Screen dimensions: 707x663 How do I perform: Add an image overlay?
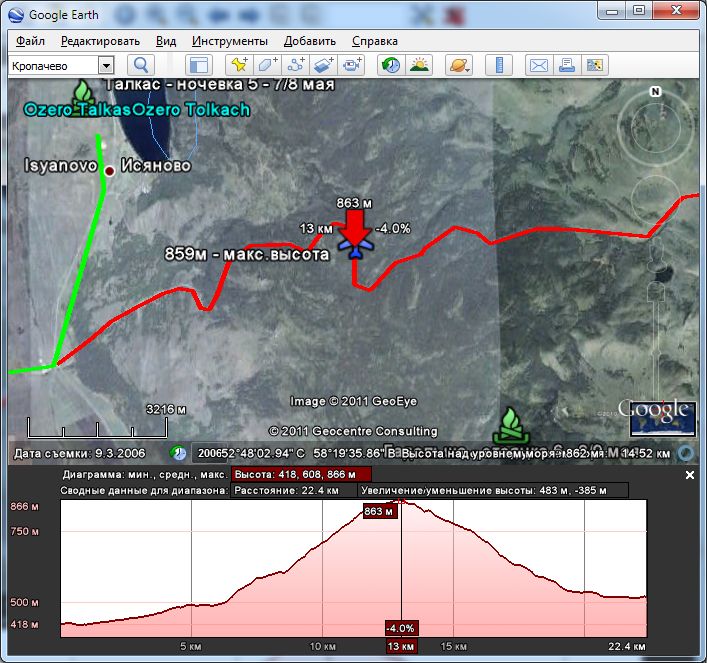324,65
